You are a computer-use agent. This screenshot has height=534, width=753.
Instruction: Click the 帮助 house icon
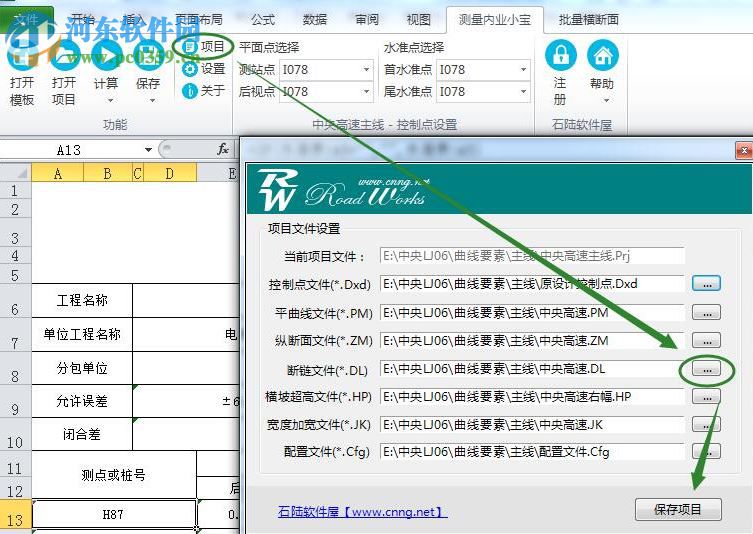tap(603, 55)
